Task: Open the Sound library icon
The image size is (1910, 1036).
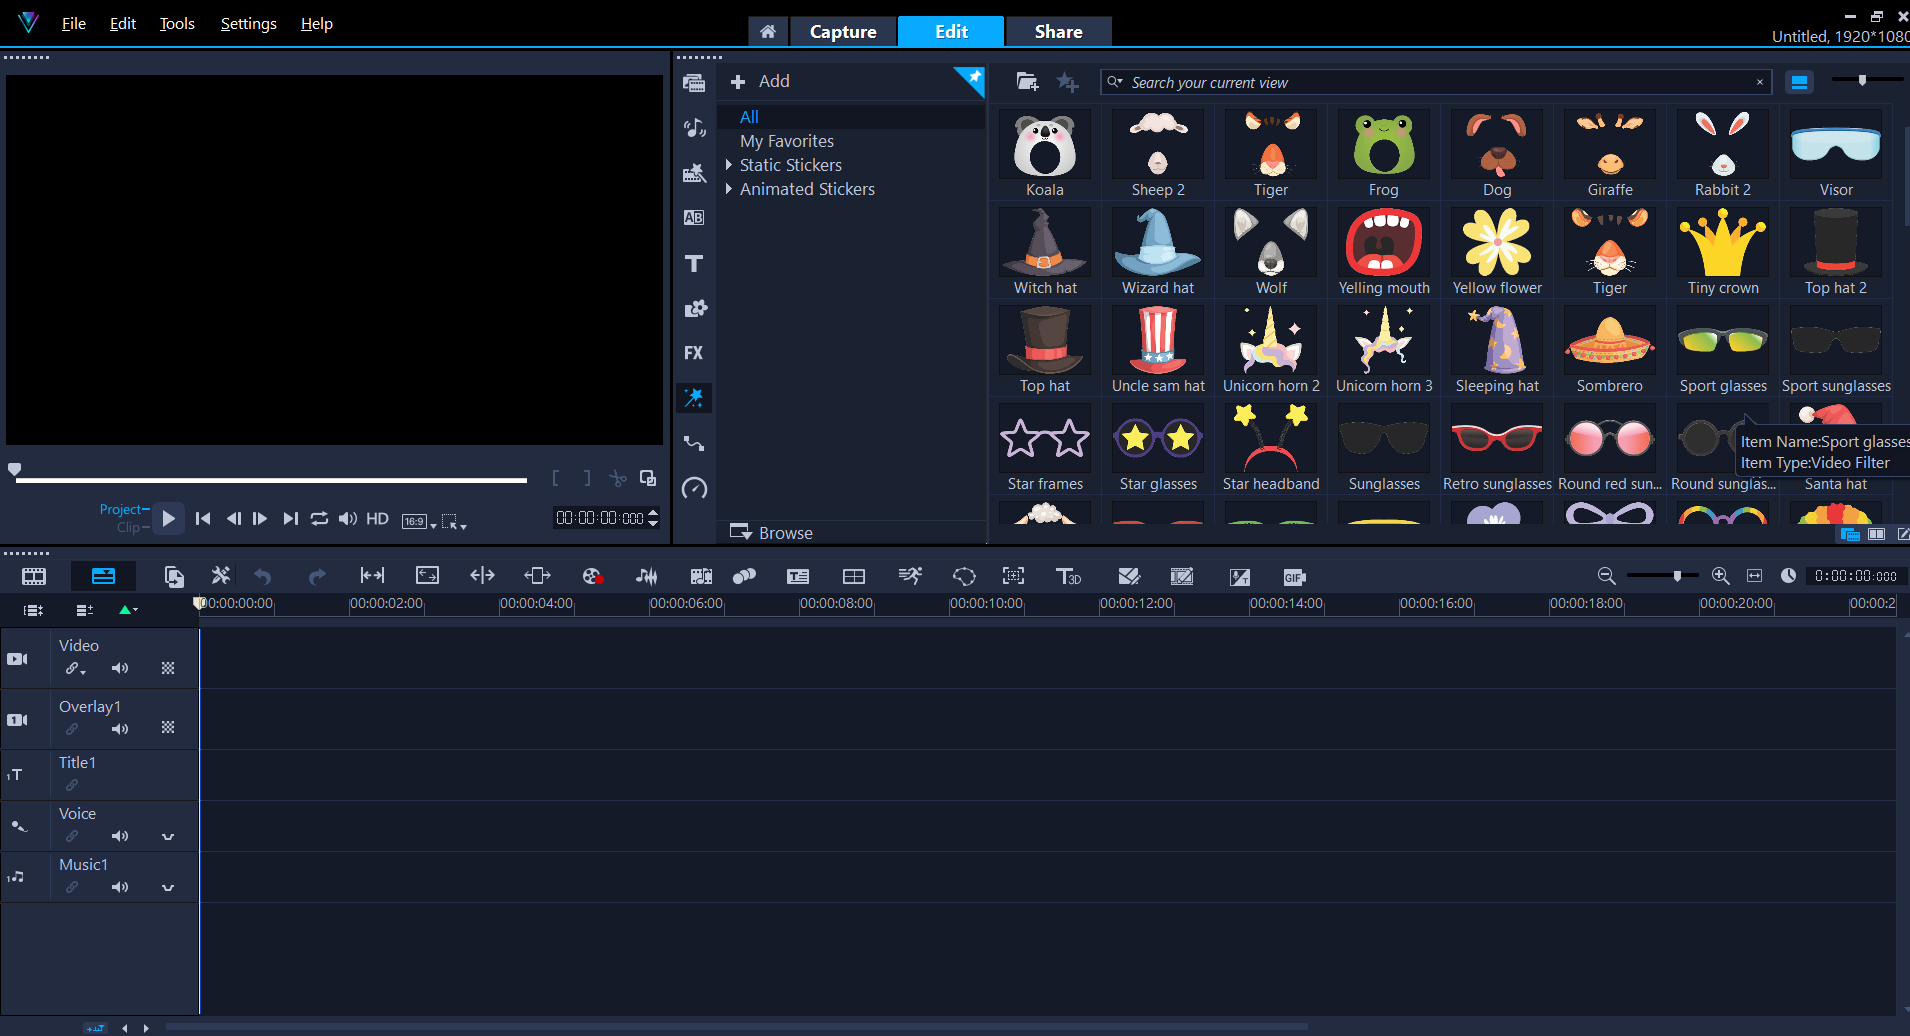Action: click(x=694, y=128)
